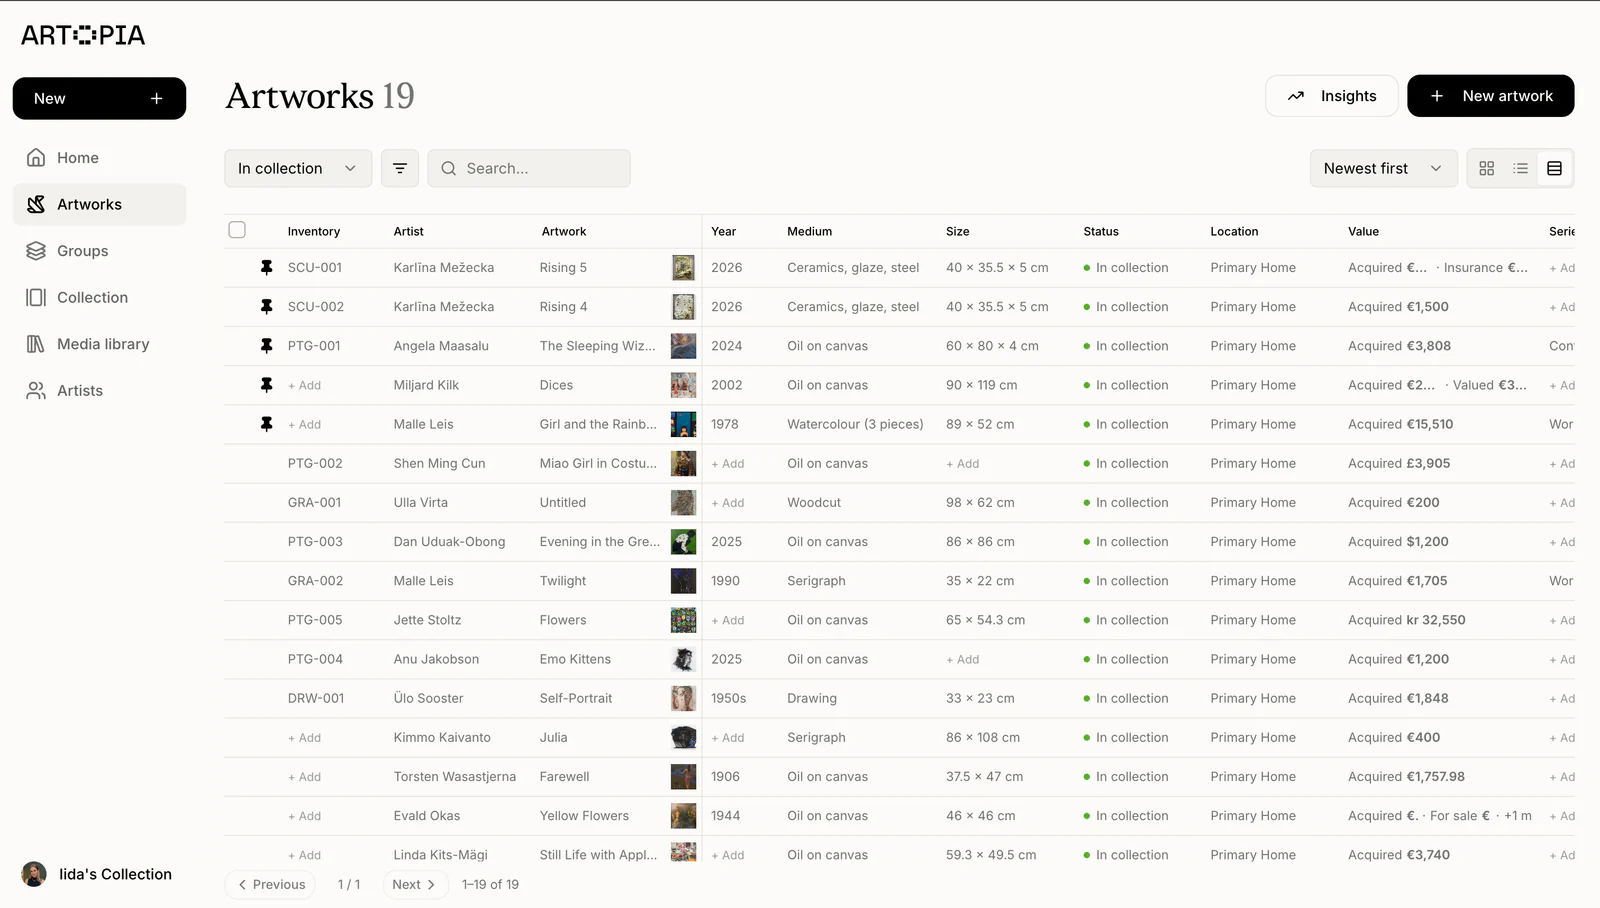Select artist Dan Uduak-Obong cell
1600x908 pixels.
(x=449, y=541)
